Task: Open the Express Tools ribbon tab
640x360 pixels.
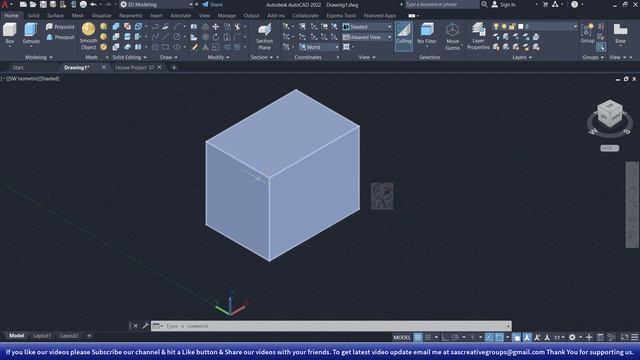Action: coord(341,16)
